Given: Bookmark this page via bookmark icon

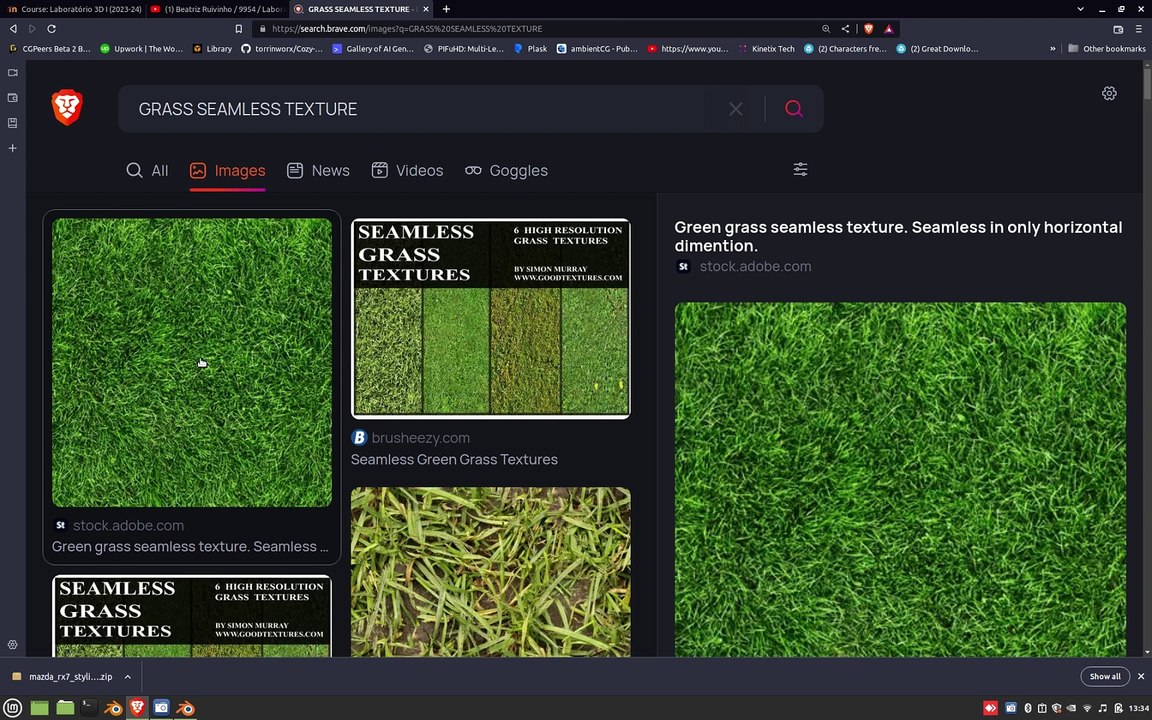Looking at the screenshot, I should pos(239,29).
